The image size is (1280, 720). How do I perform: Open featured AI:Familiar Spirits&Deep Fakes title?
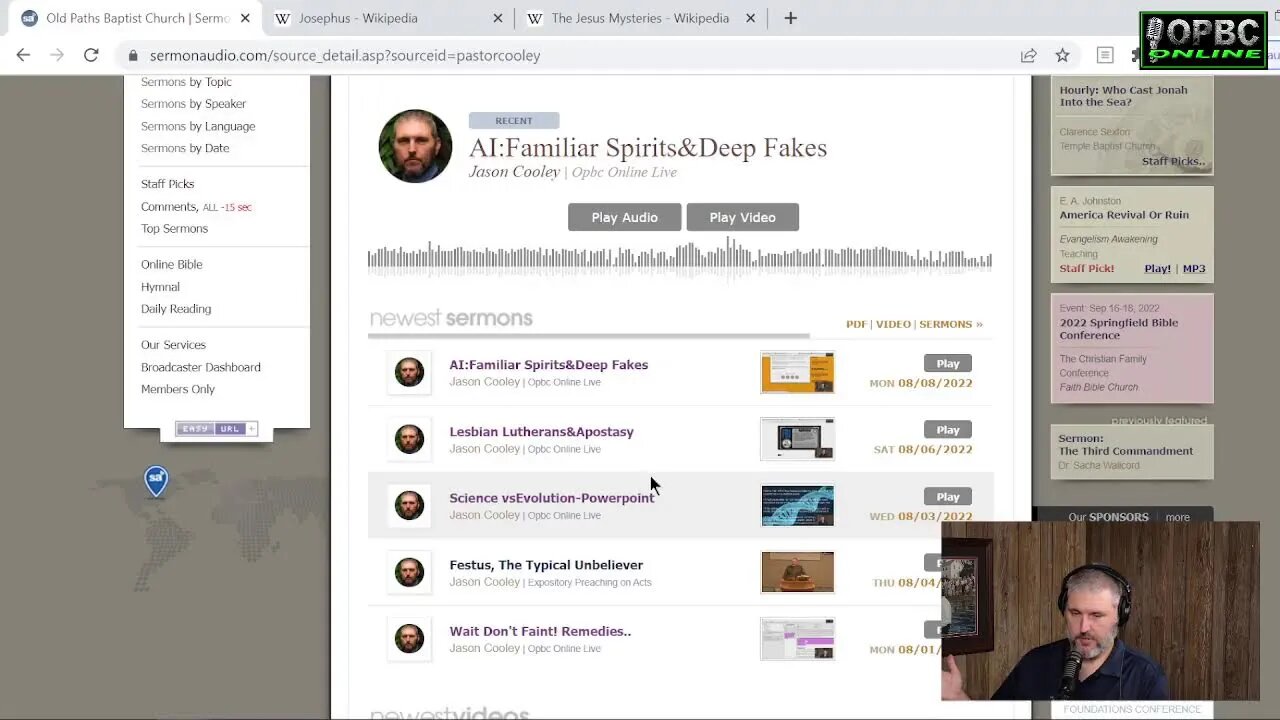coord(648,148)
